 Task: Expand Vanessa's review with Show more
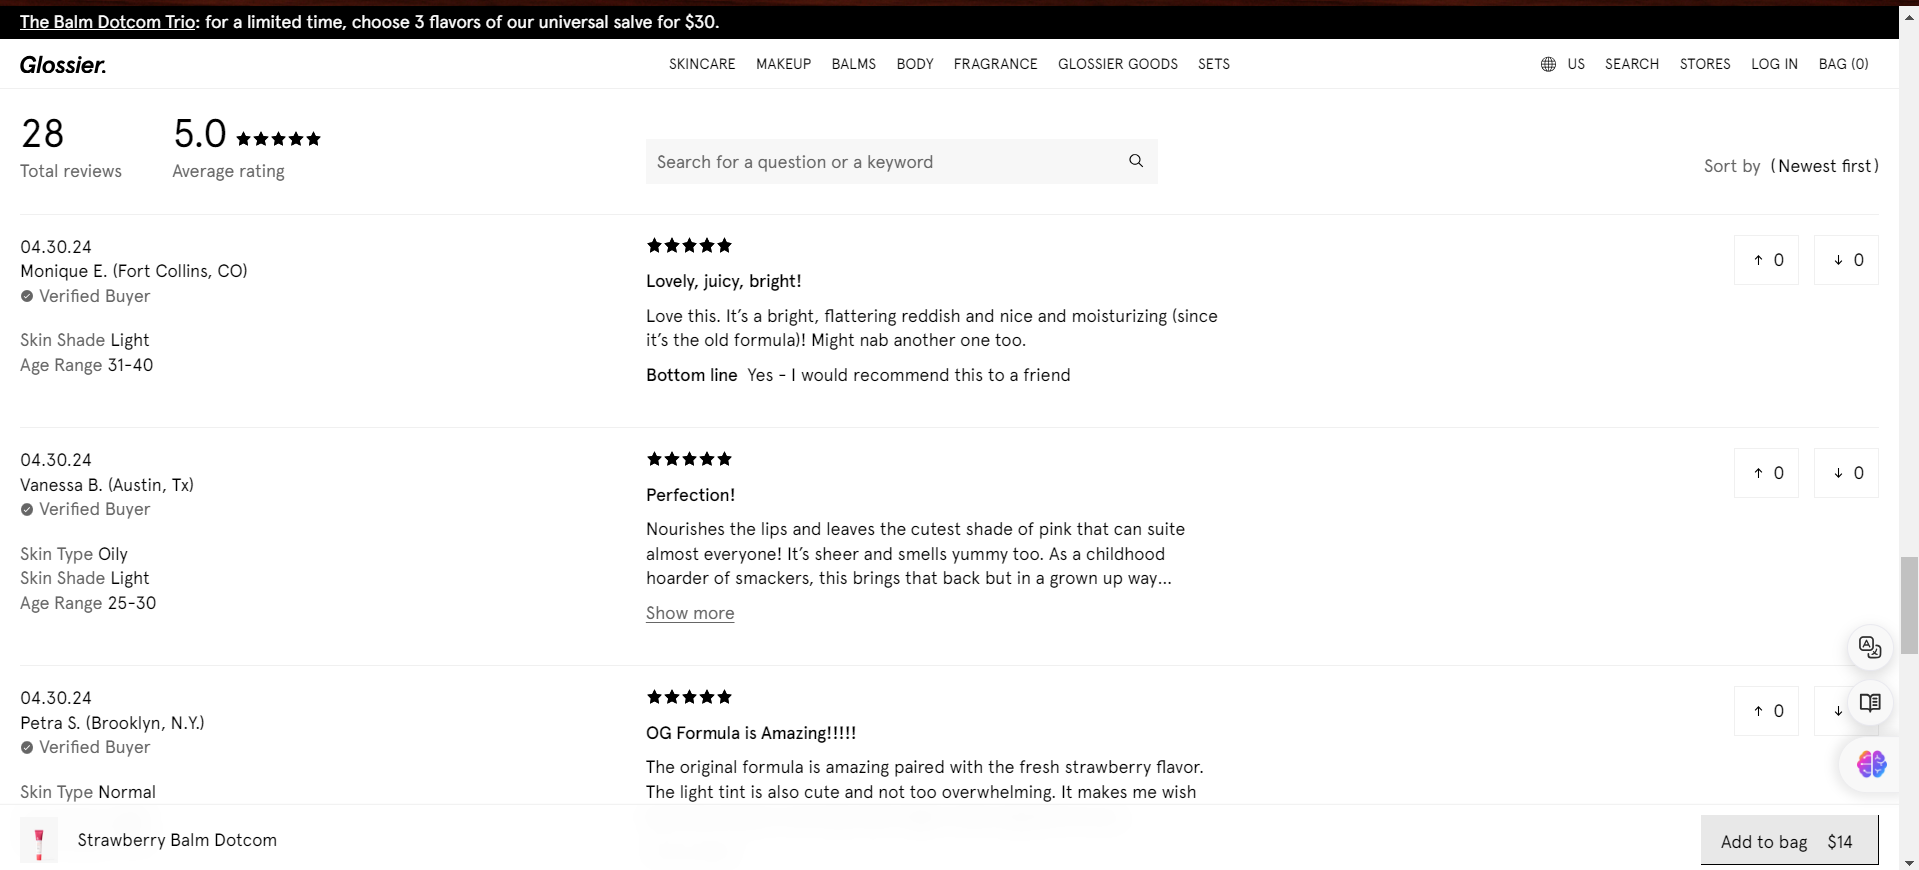coord(690,613)
